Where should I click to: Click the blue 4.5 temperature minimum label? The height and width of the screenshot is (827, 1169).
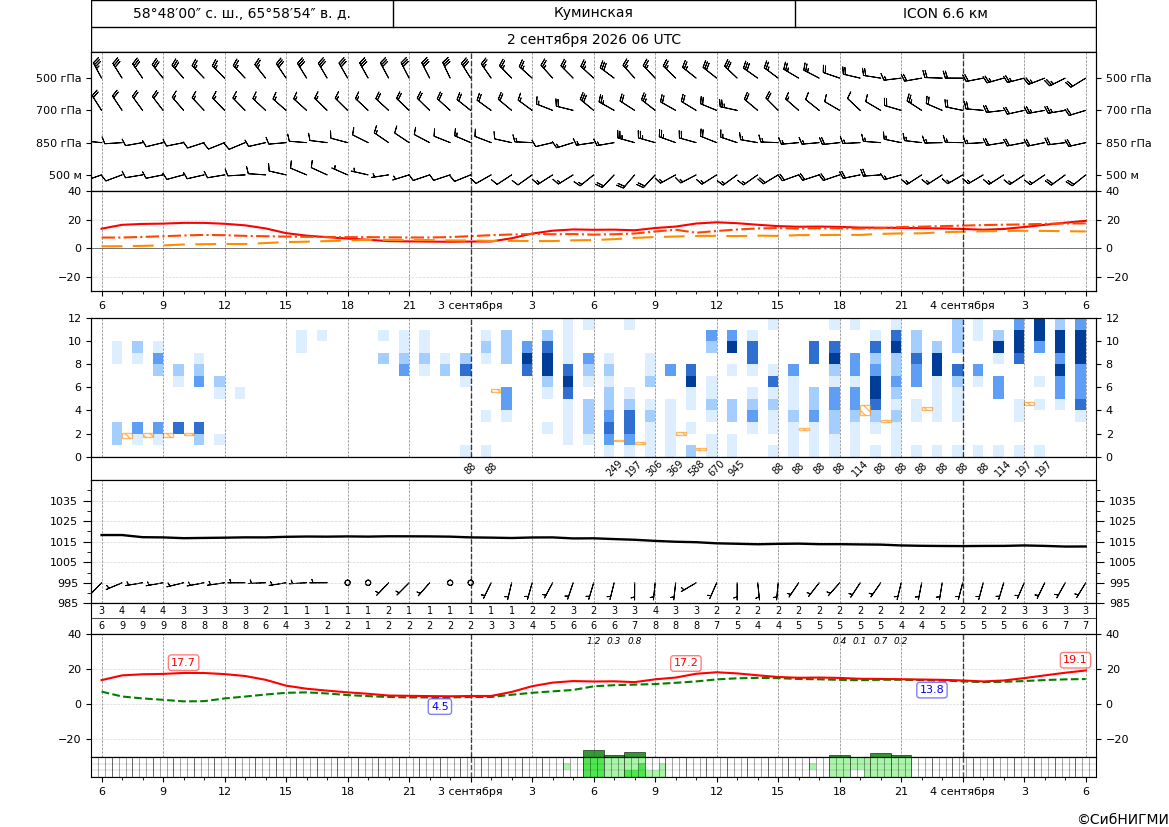point(440,706)
